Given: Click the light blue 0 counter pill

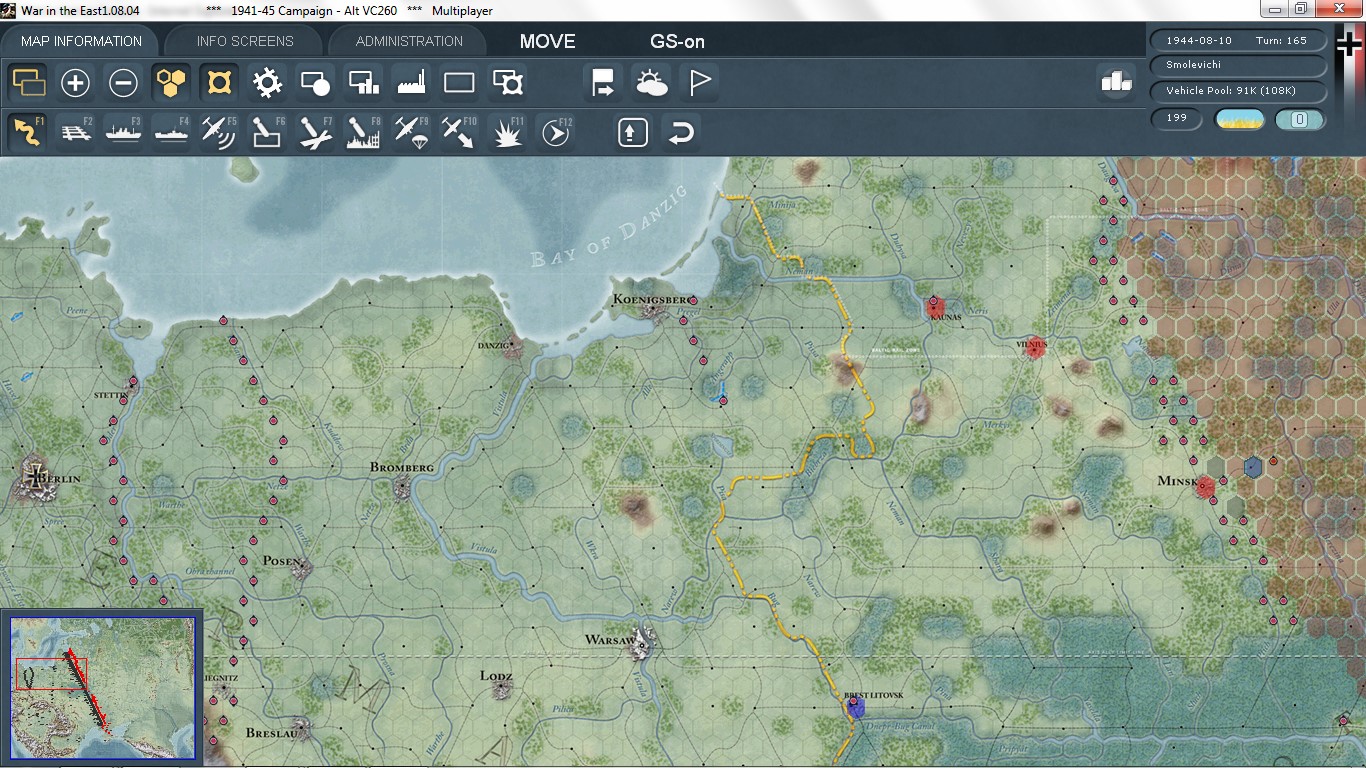Looking at the screenshot, I should [1300, 119].
